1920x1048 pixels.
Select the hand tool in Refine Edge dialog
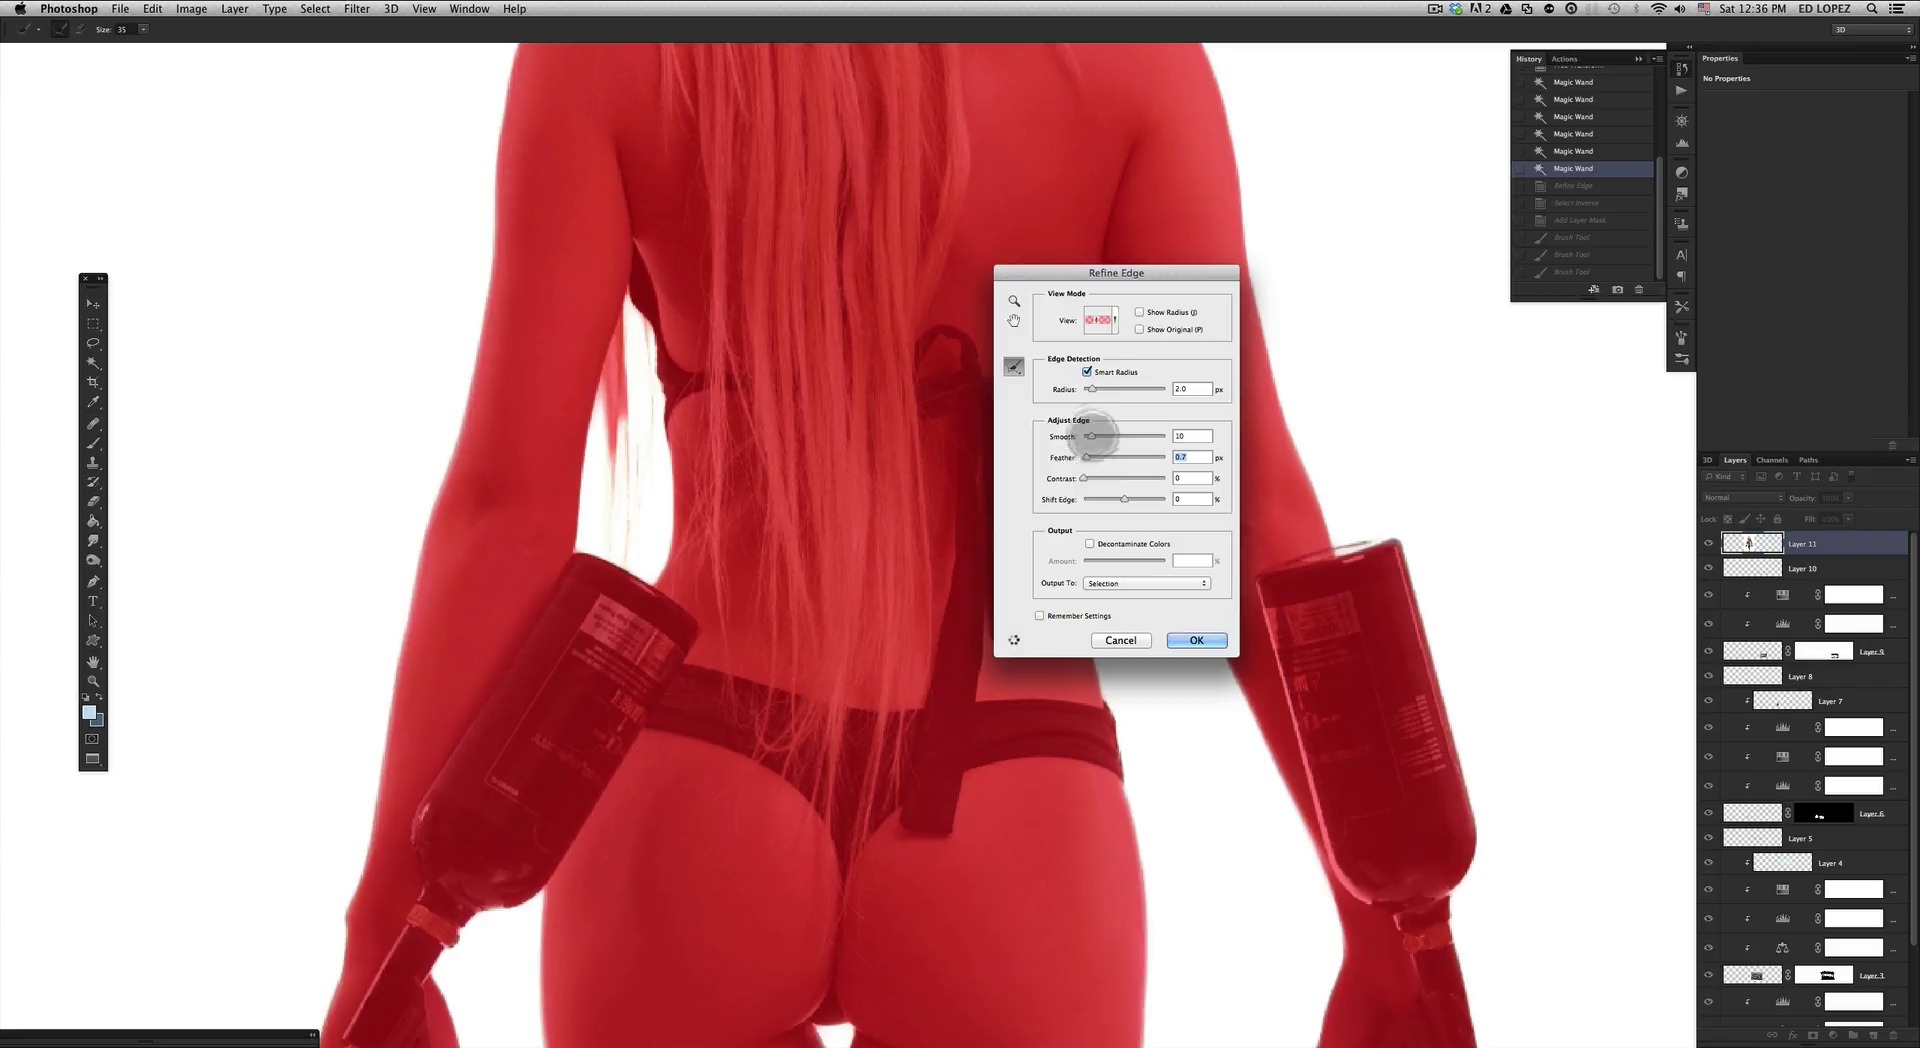click(1014, 320)
